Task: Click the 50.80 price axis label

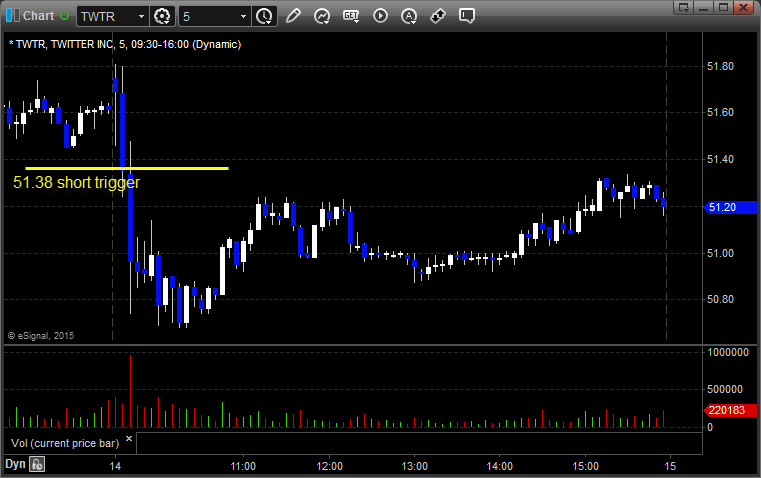Action: coord(720,299)
